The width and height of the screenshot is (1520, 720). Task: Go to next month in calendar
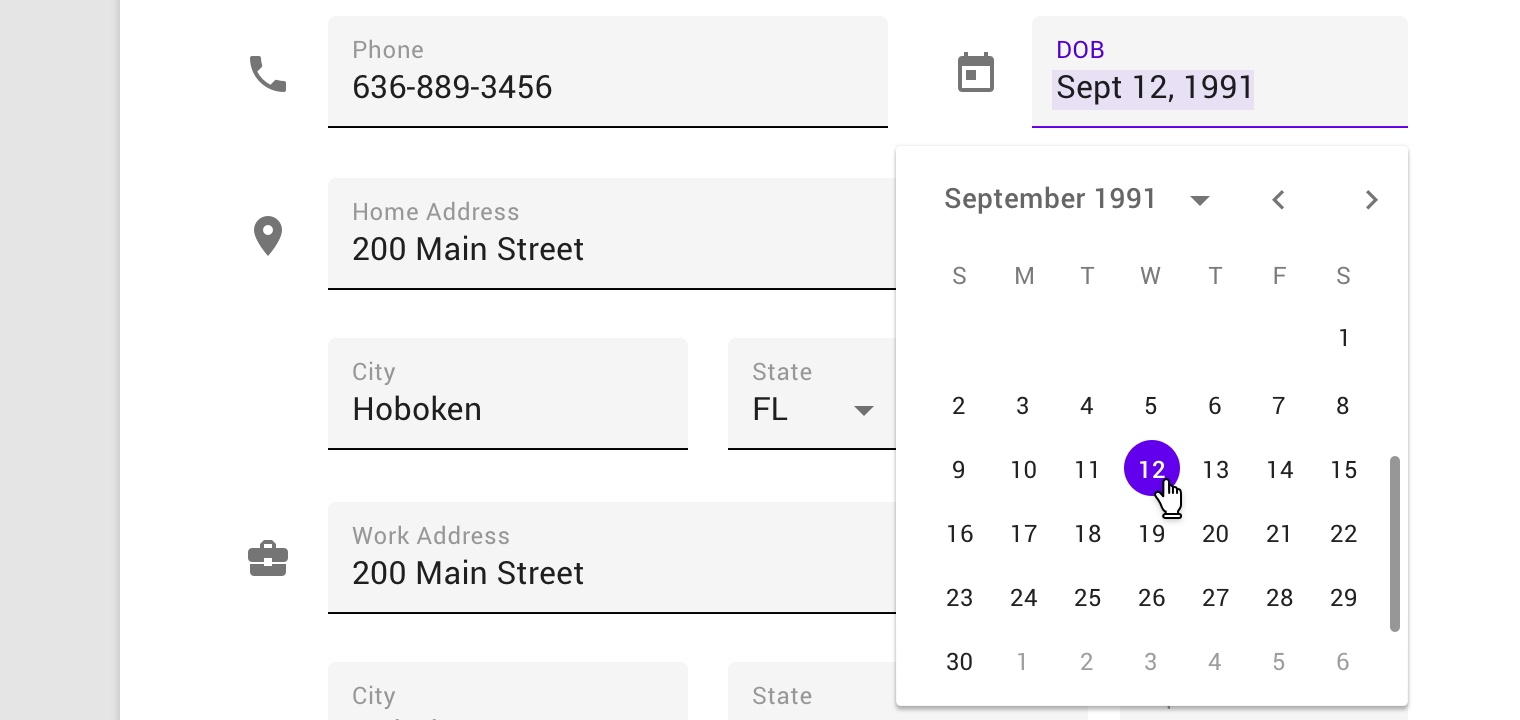pos(1372,200)
